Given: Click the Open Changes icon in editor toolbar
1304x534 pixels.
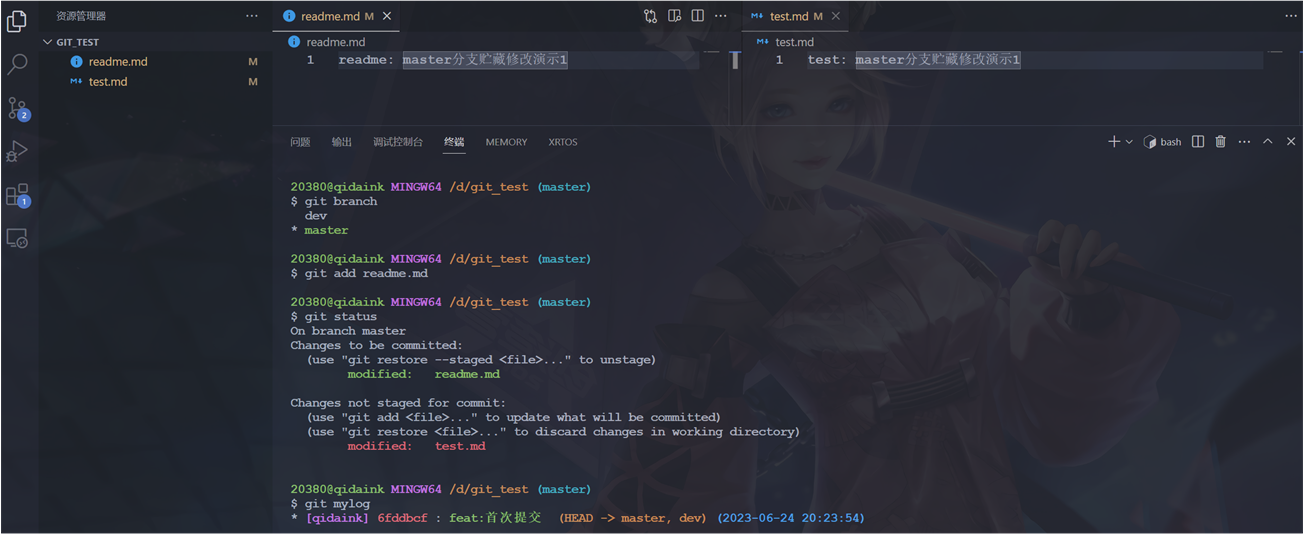Looking at the screenshot, I should (651, 16).
